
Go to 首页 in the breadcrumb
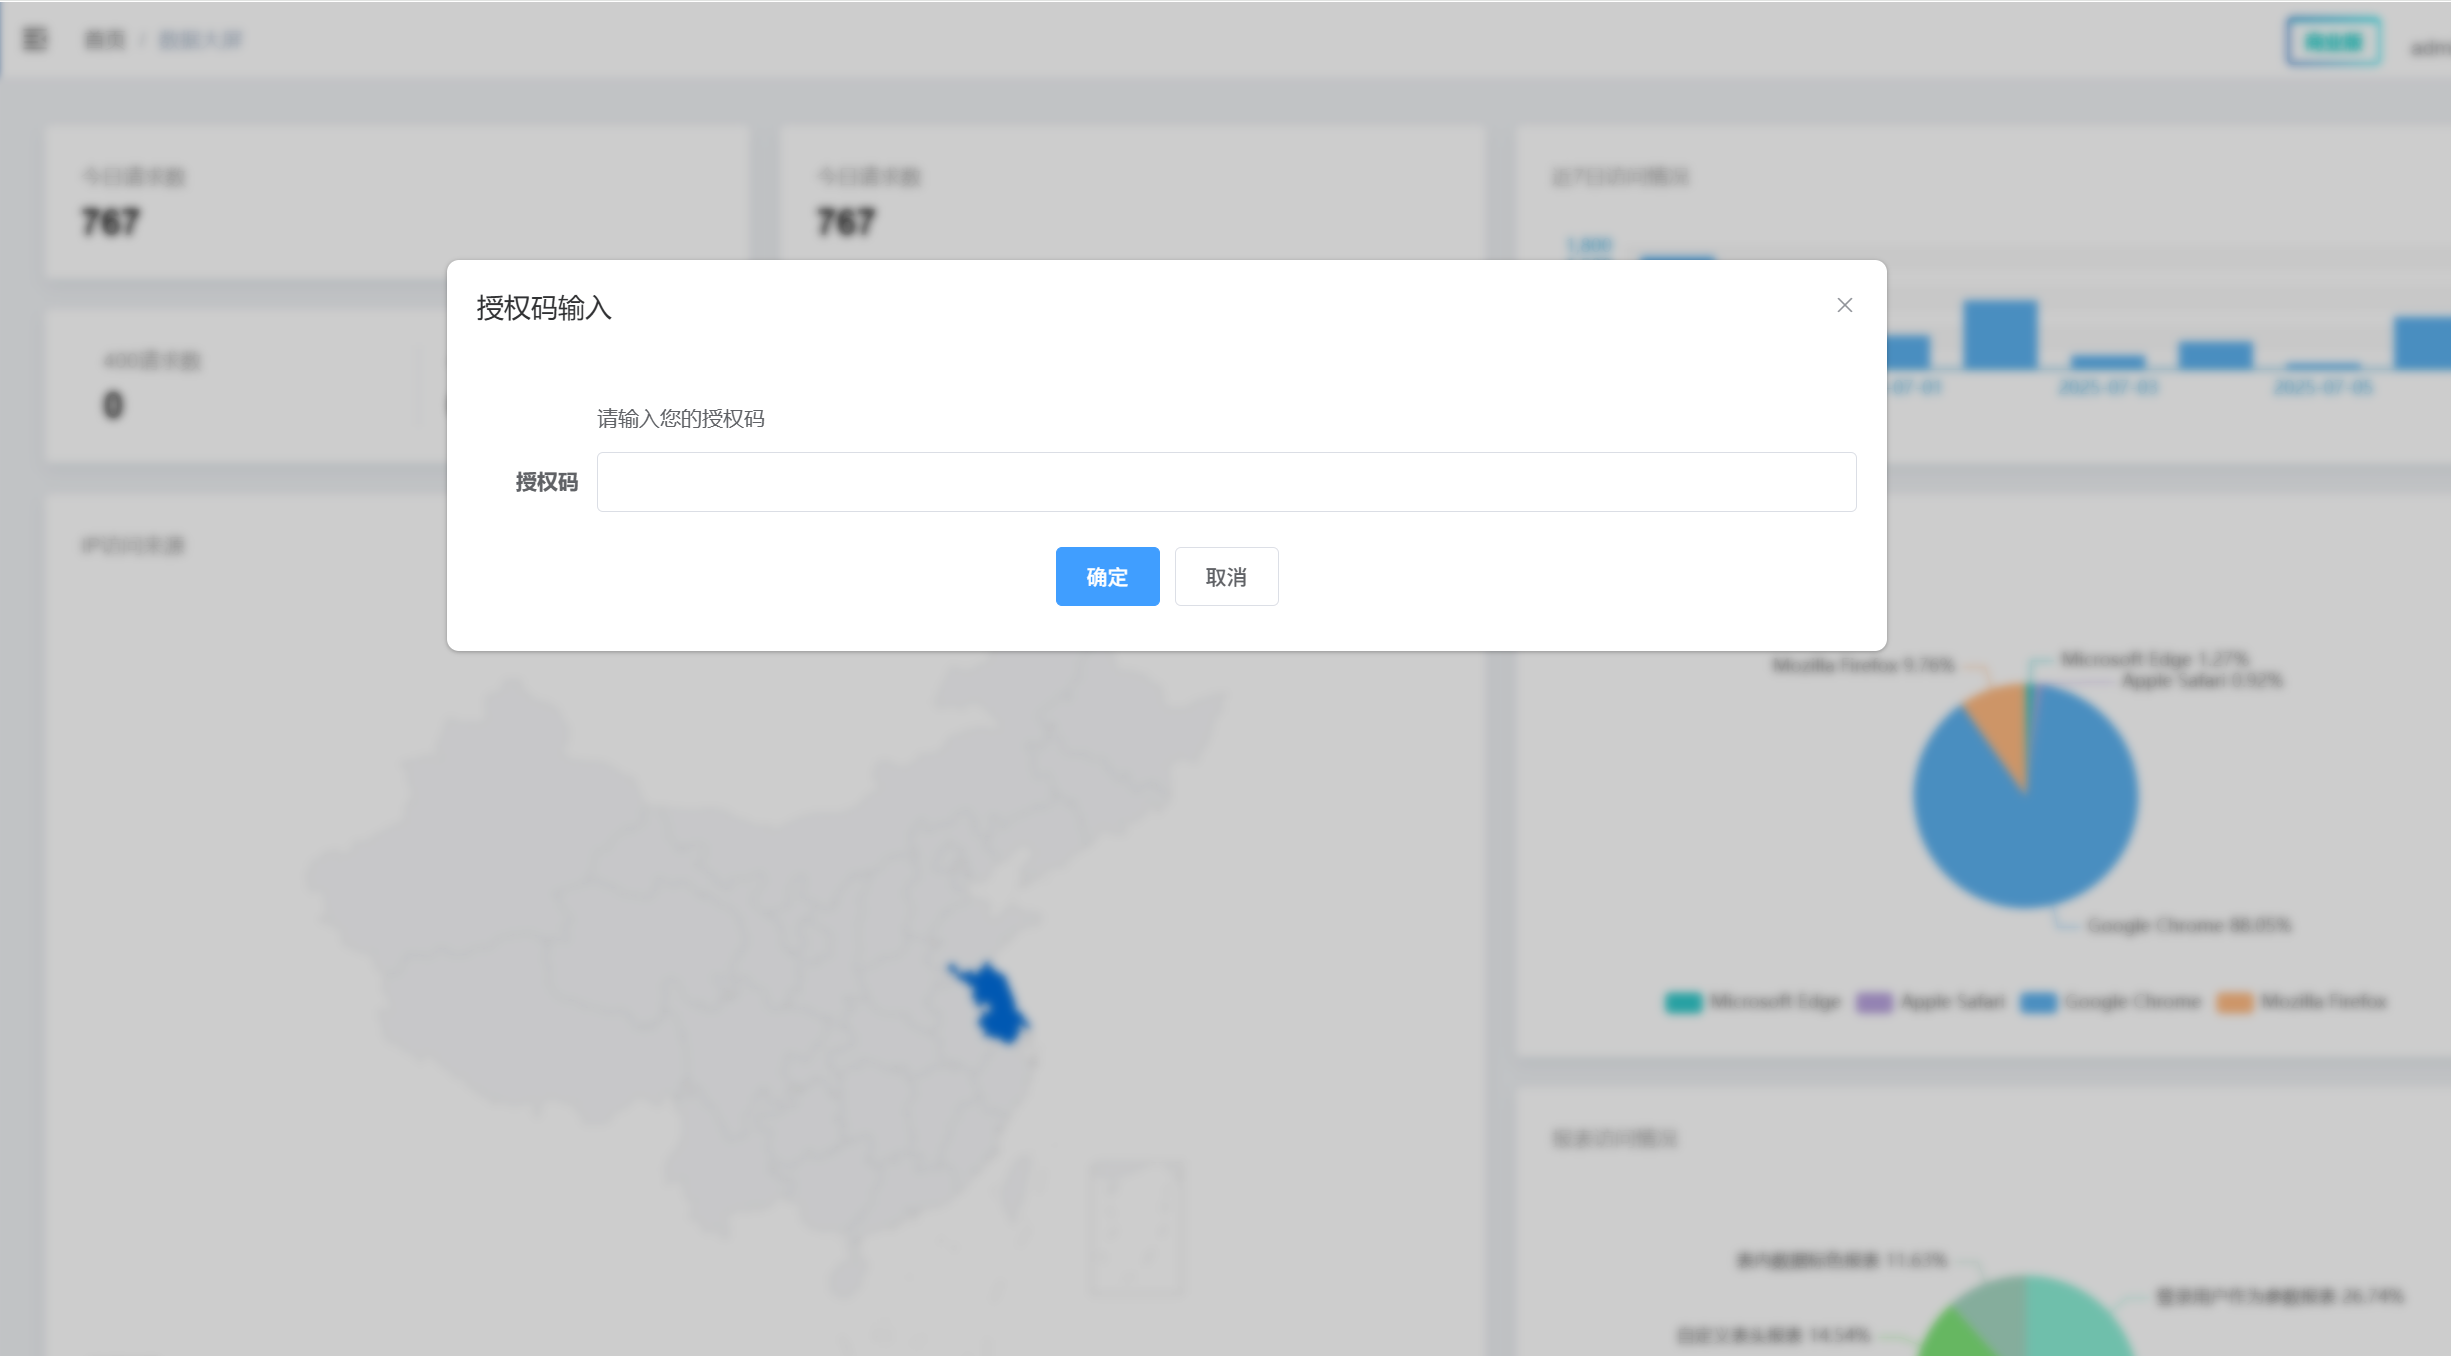point(104,40)
